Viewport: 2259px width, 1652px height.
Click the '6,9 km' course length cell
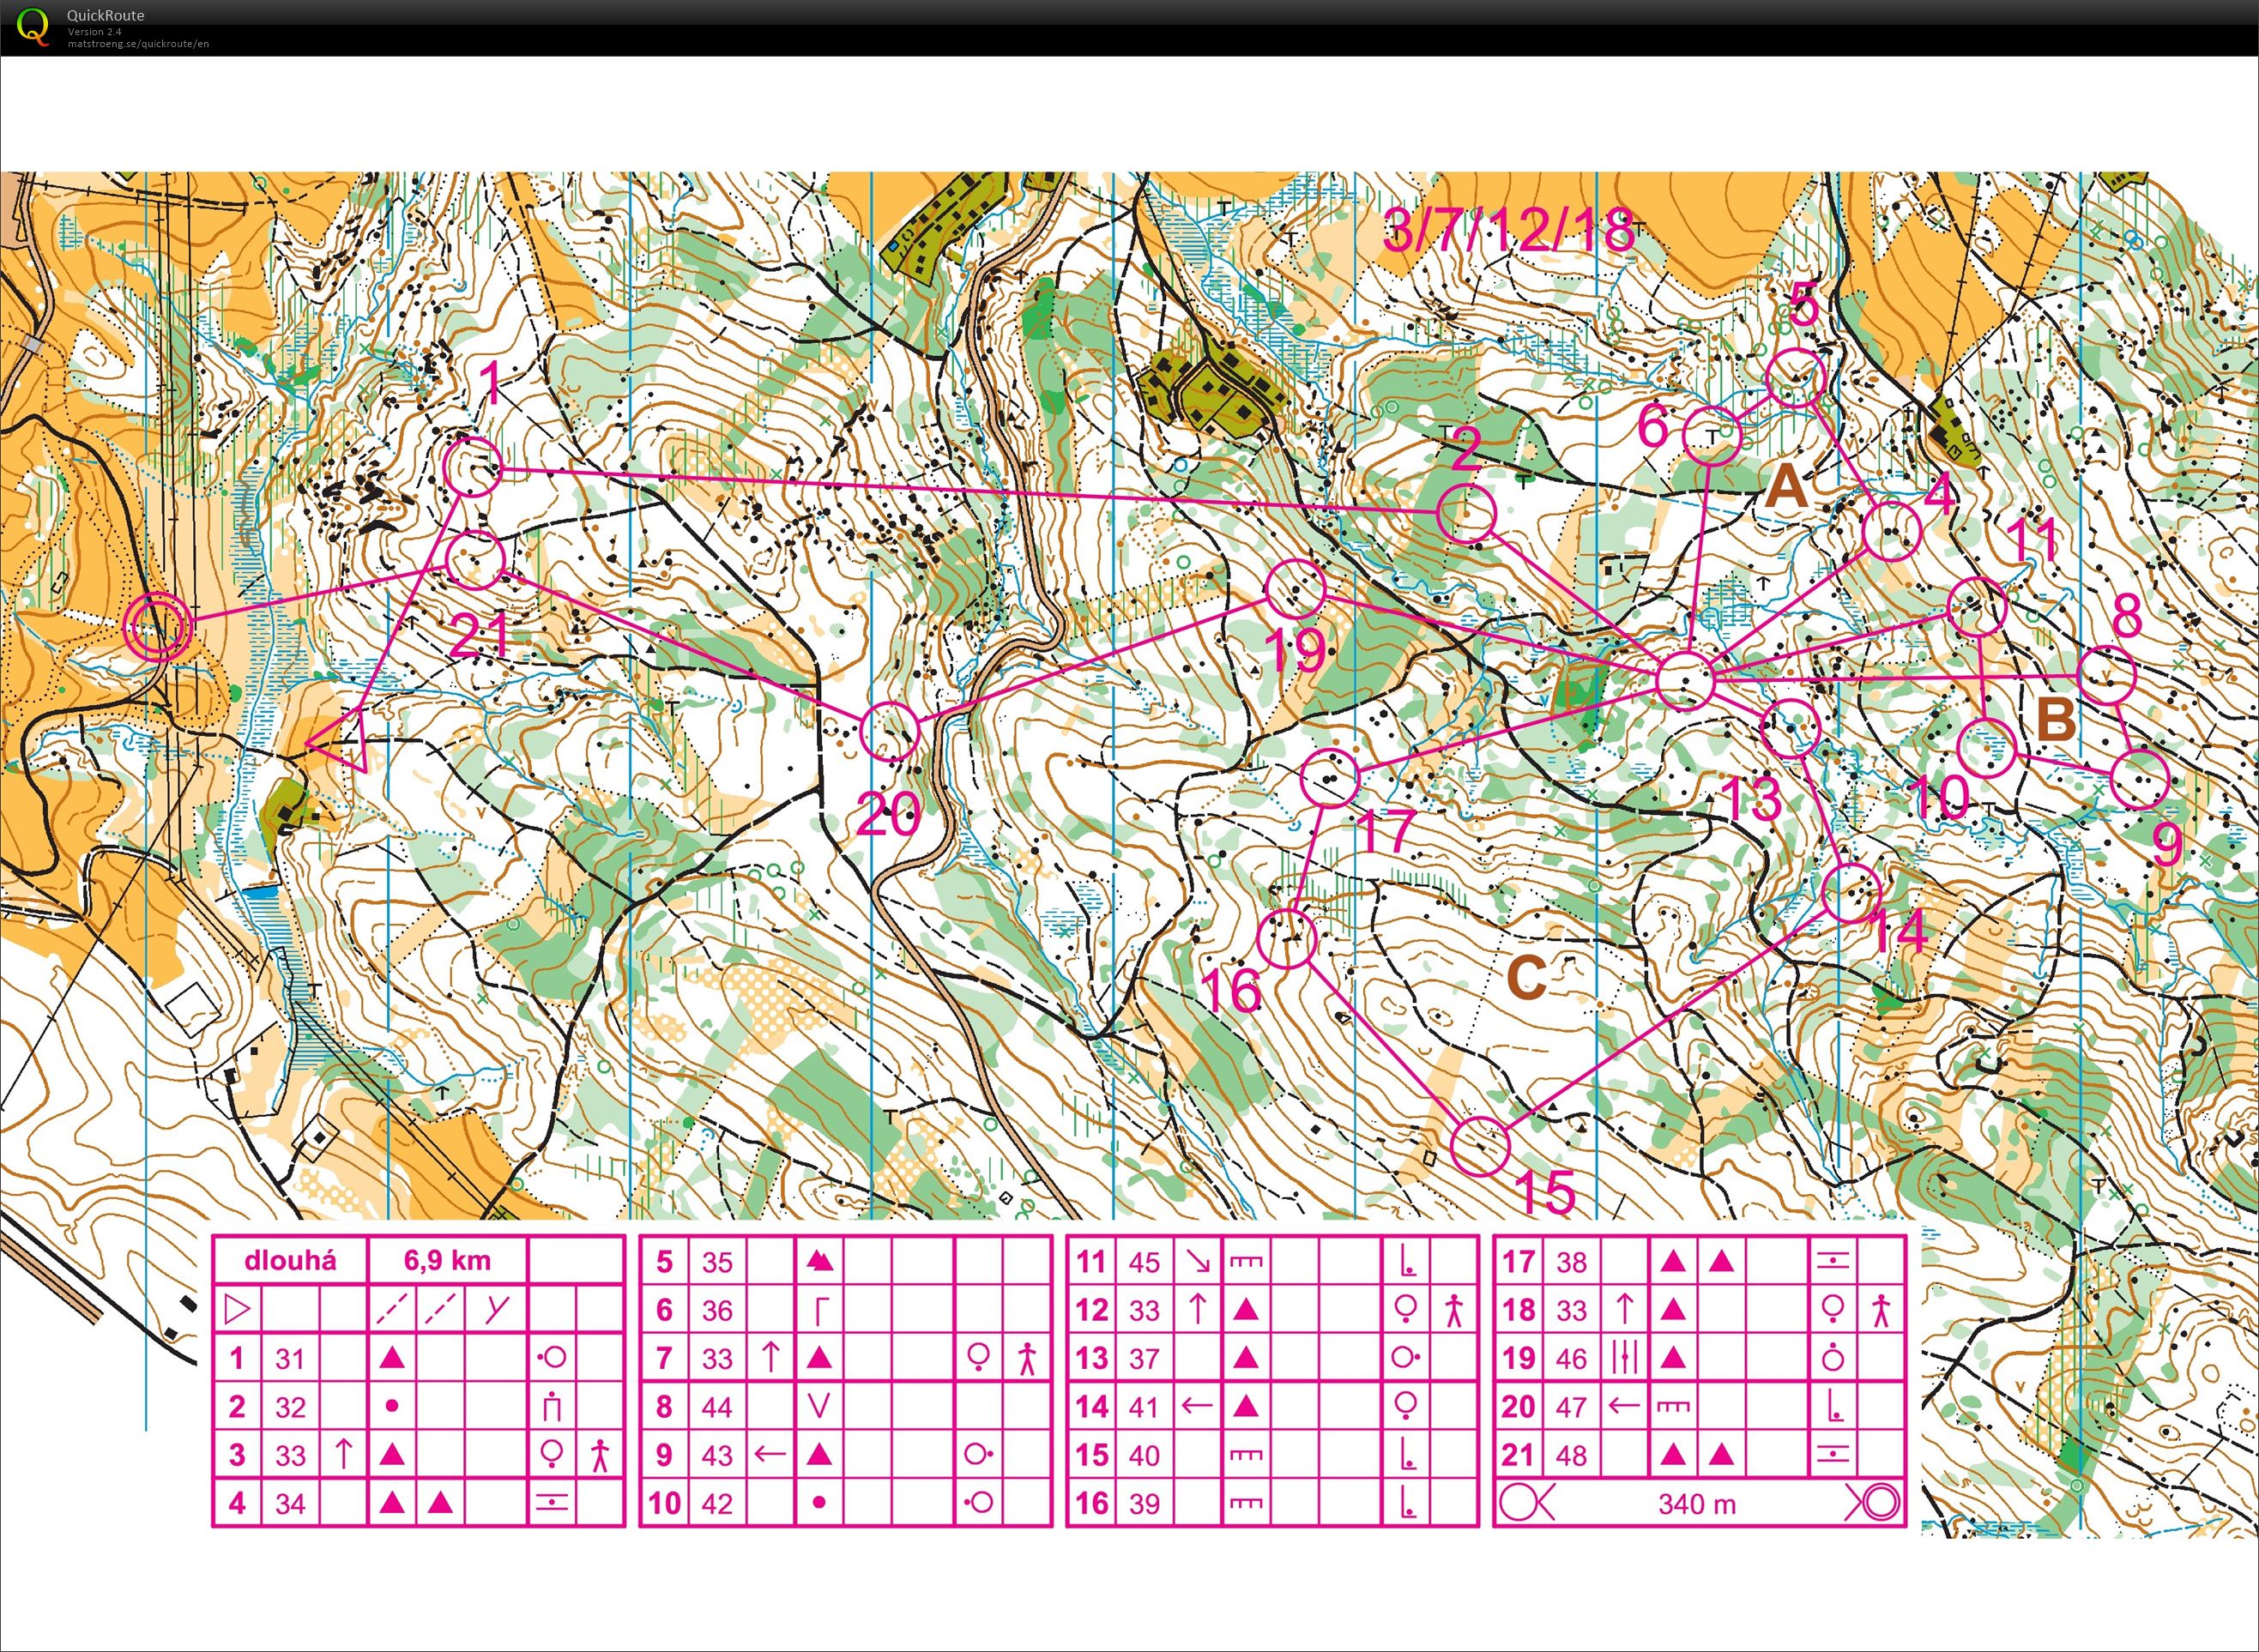pos(447,1261)
